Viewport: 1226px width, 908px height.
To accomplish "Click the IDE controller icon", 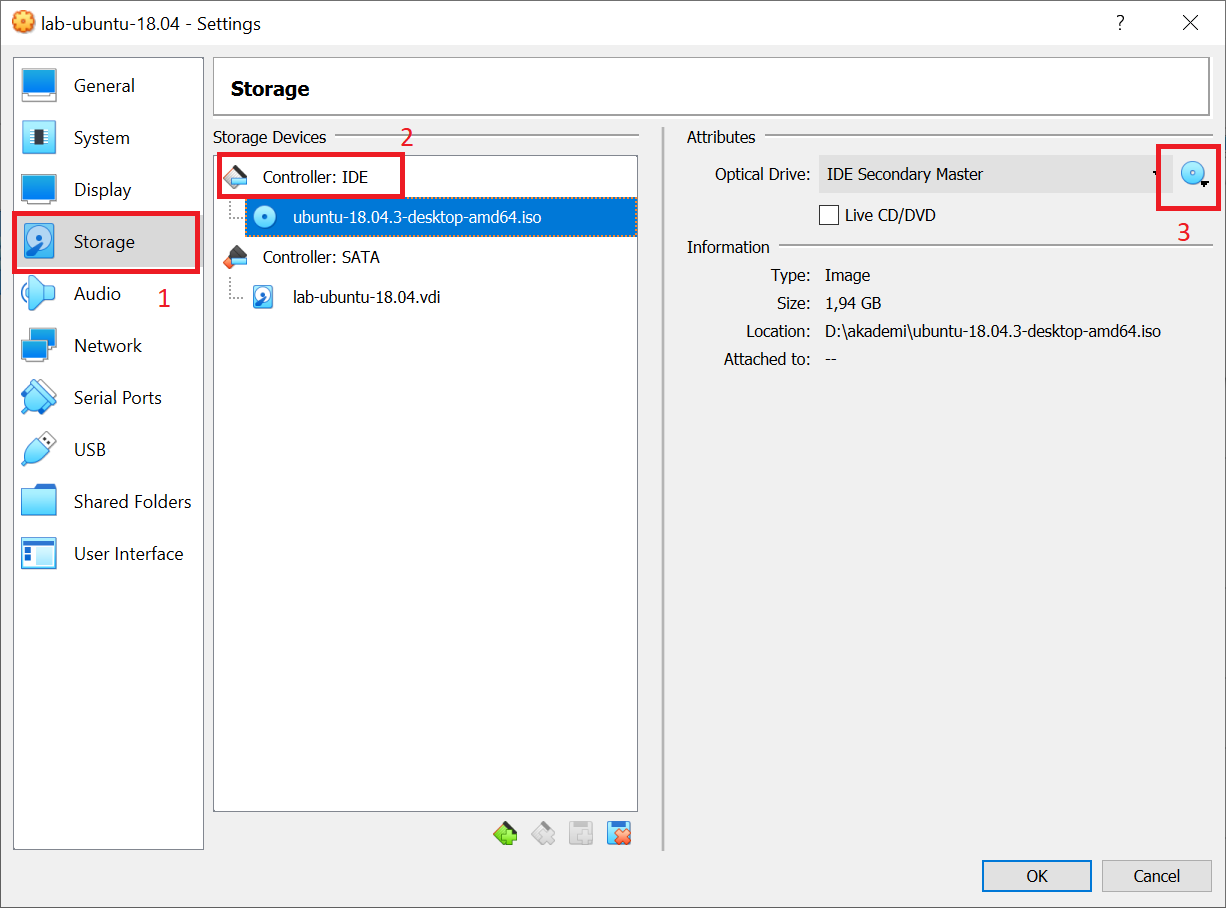I will [235, 177].
